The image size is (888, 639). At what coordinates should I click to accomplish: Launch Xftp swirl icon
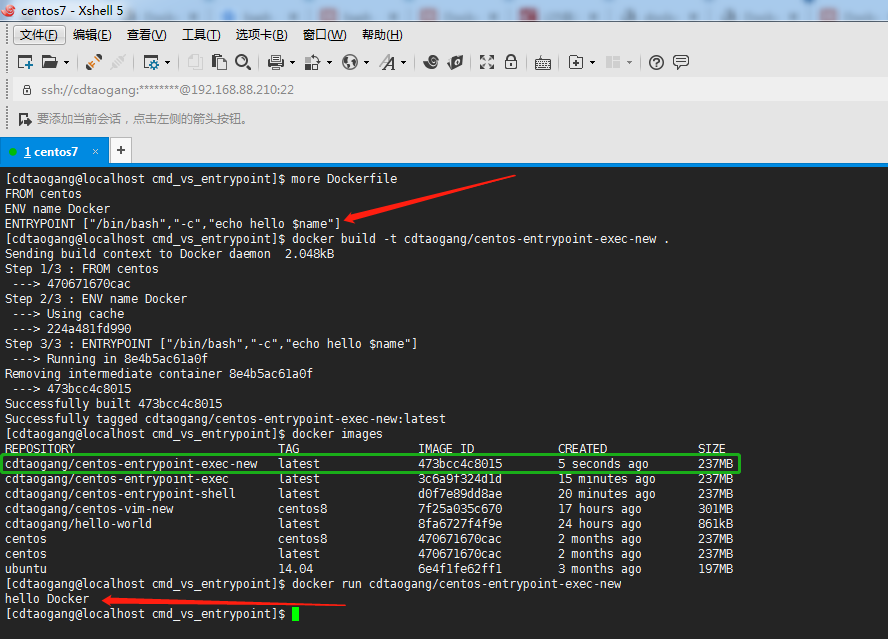coord(431,62)
